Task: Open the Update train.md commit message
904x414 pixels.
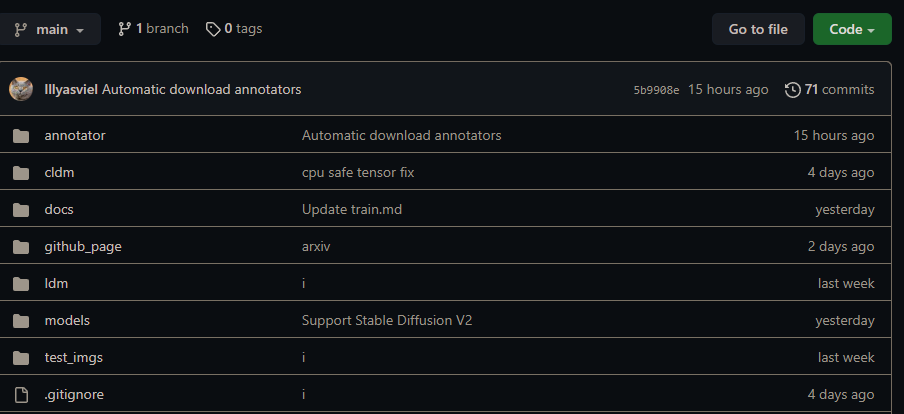Action: [352, 209]
